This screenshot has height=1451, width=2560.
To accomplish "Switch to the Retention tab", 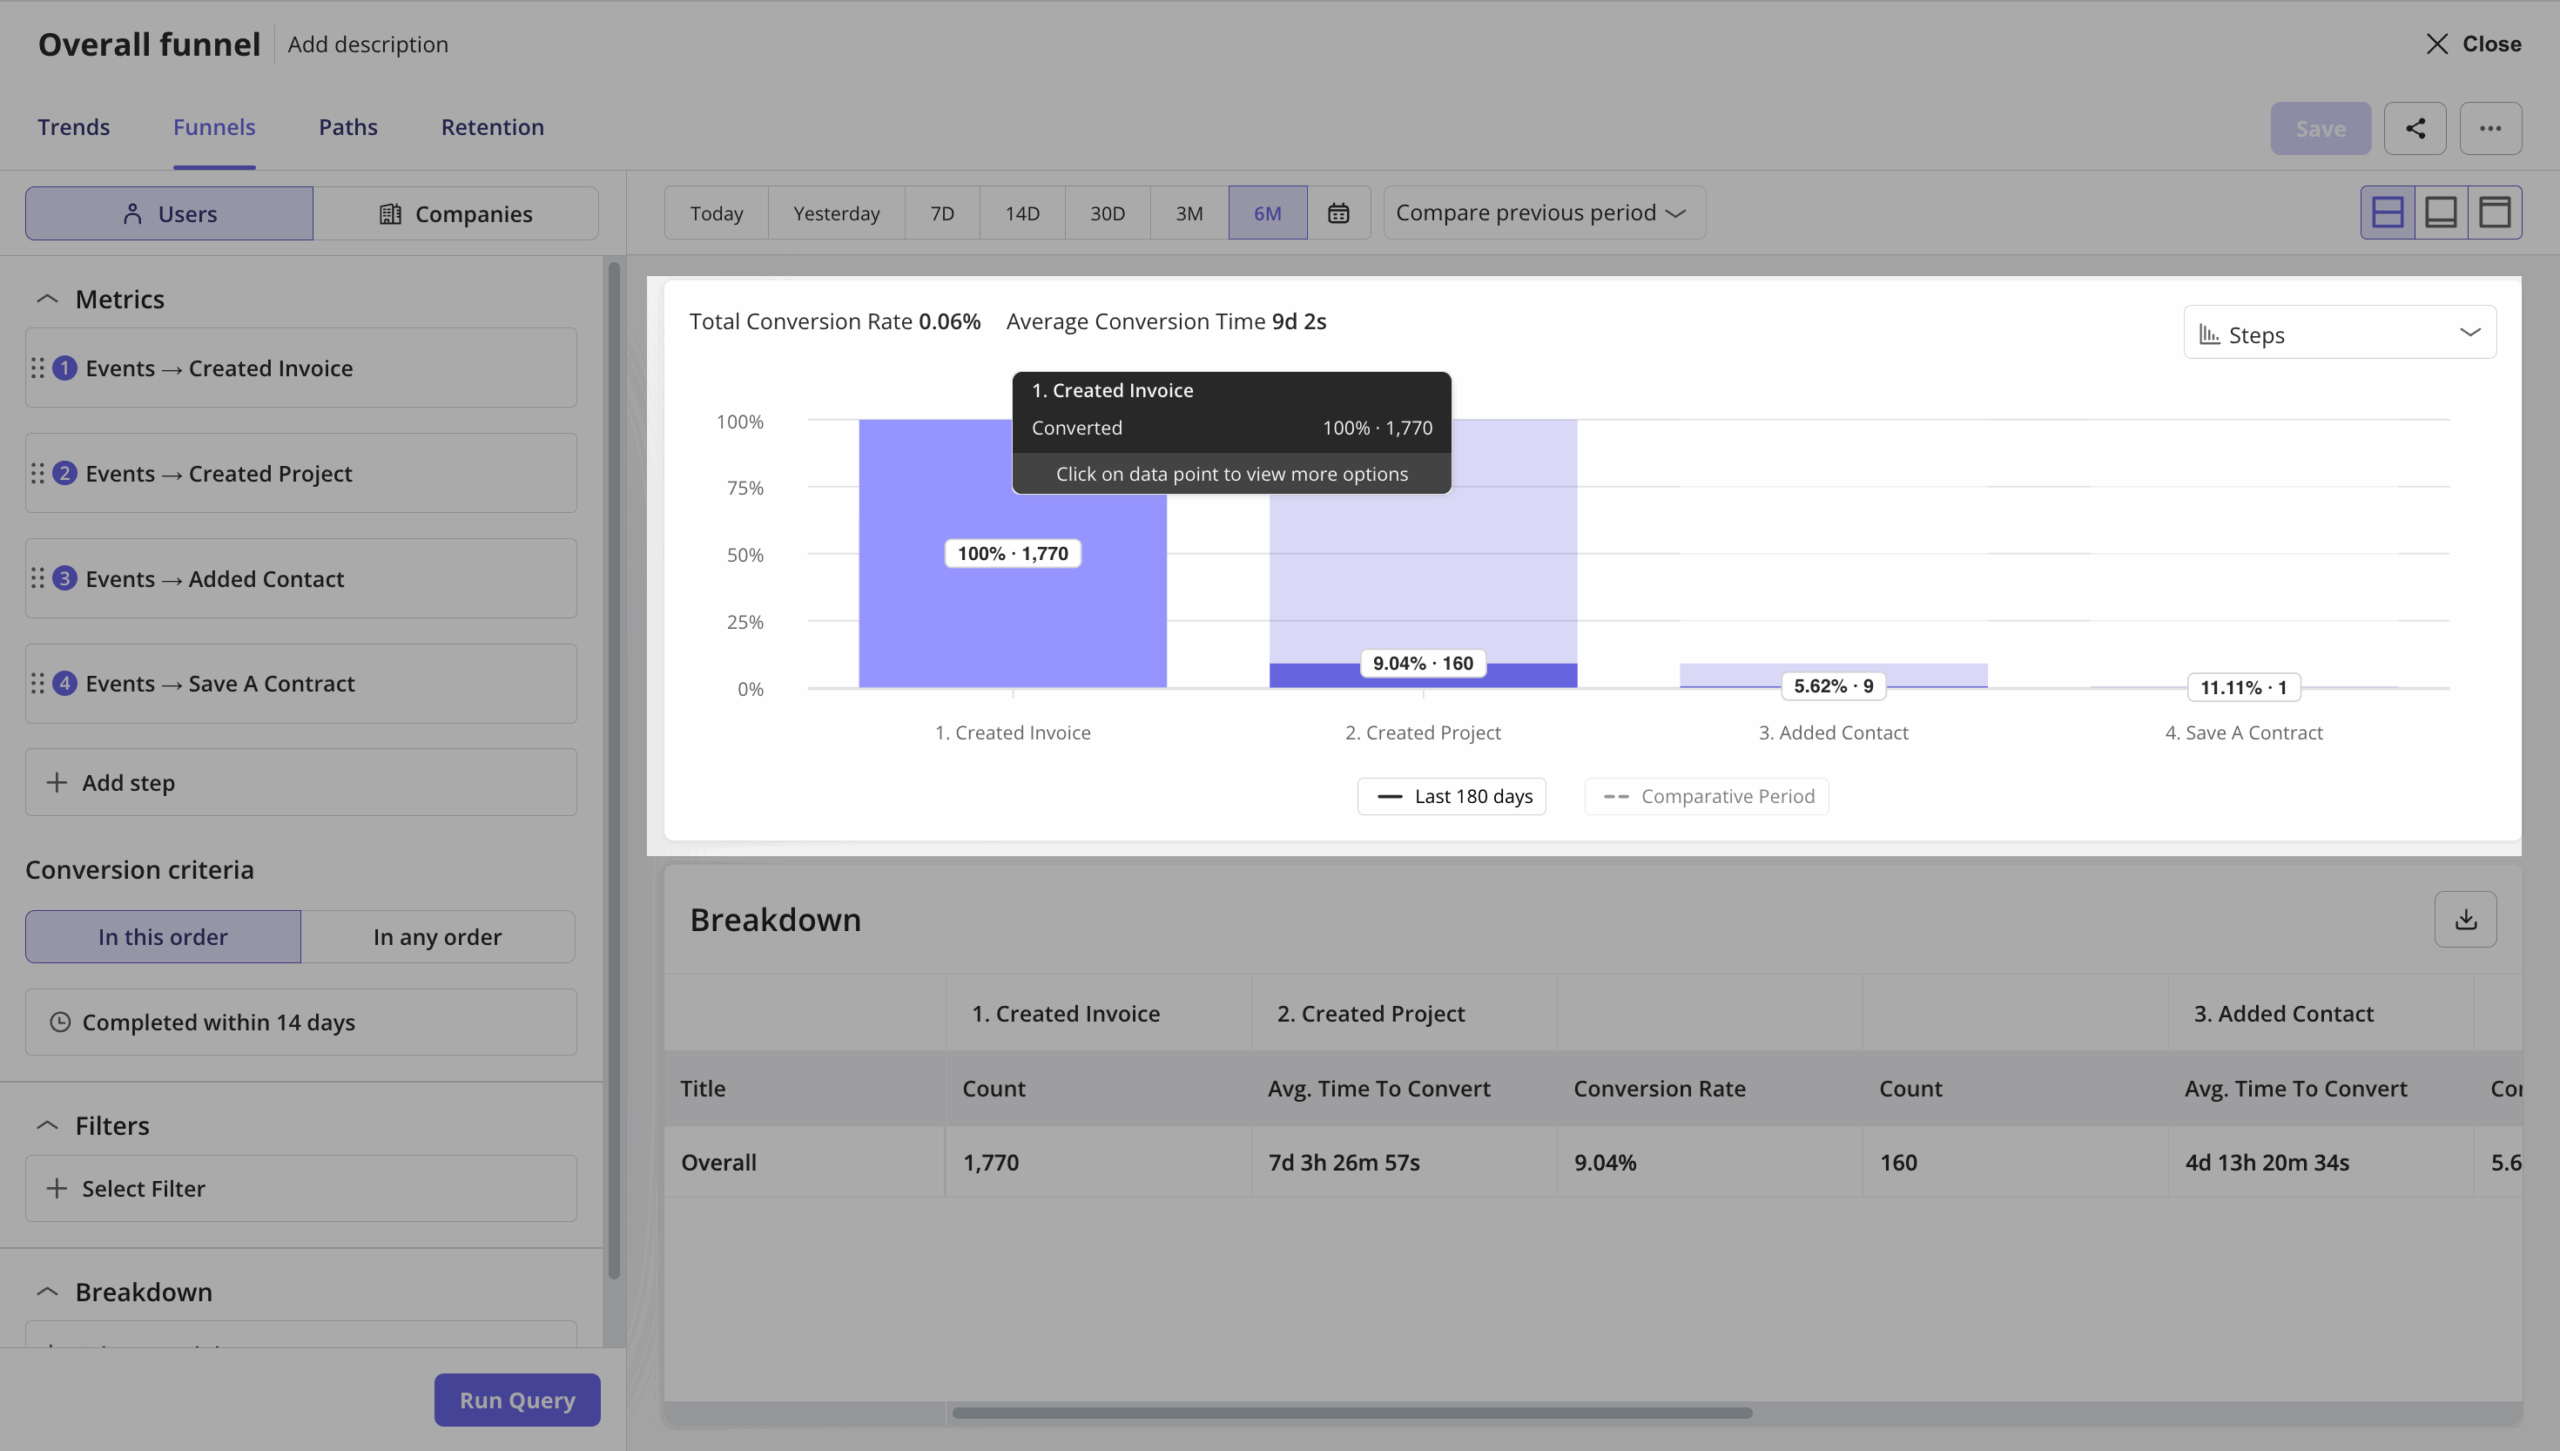I will pyautogui.click(x=491, y=127).
